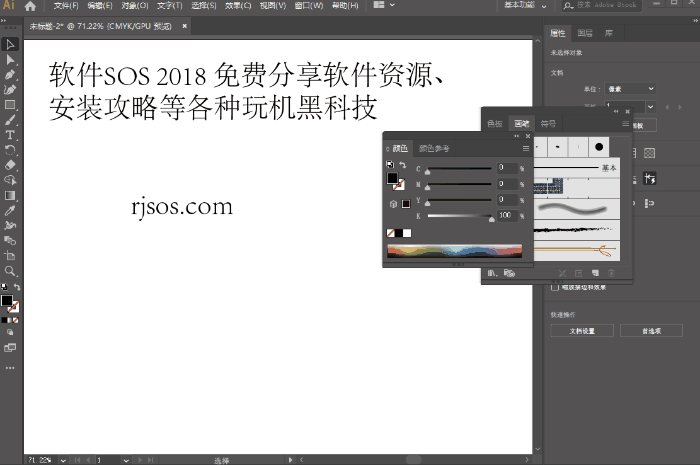The image size is (700, 465).
Task: Swap fill and stroke in toolbar
Action: pyautogui.click(x=17, y=287)
